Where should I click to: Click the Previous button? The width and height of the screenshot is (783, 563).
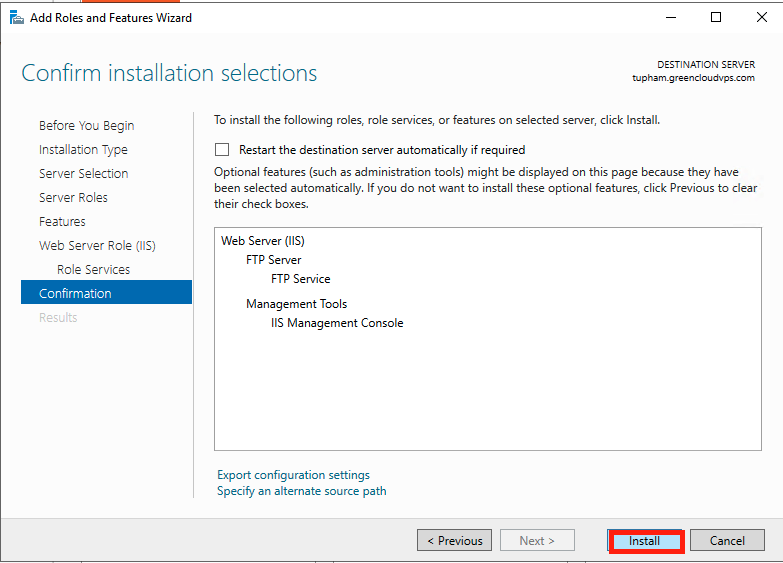pos(454,541)
